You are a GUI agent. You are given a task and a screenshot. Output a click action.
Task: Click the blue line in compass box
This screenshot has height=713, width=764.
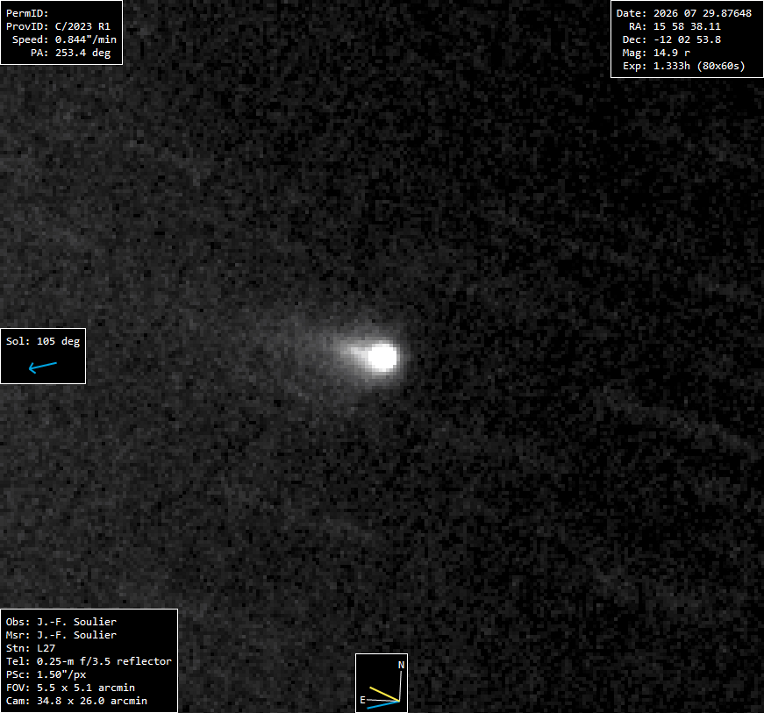tap(383, 704)
